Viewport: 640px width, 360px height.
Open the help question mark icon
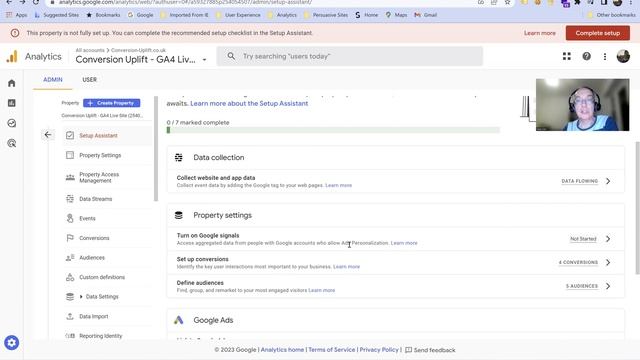[x=587, y=56]
